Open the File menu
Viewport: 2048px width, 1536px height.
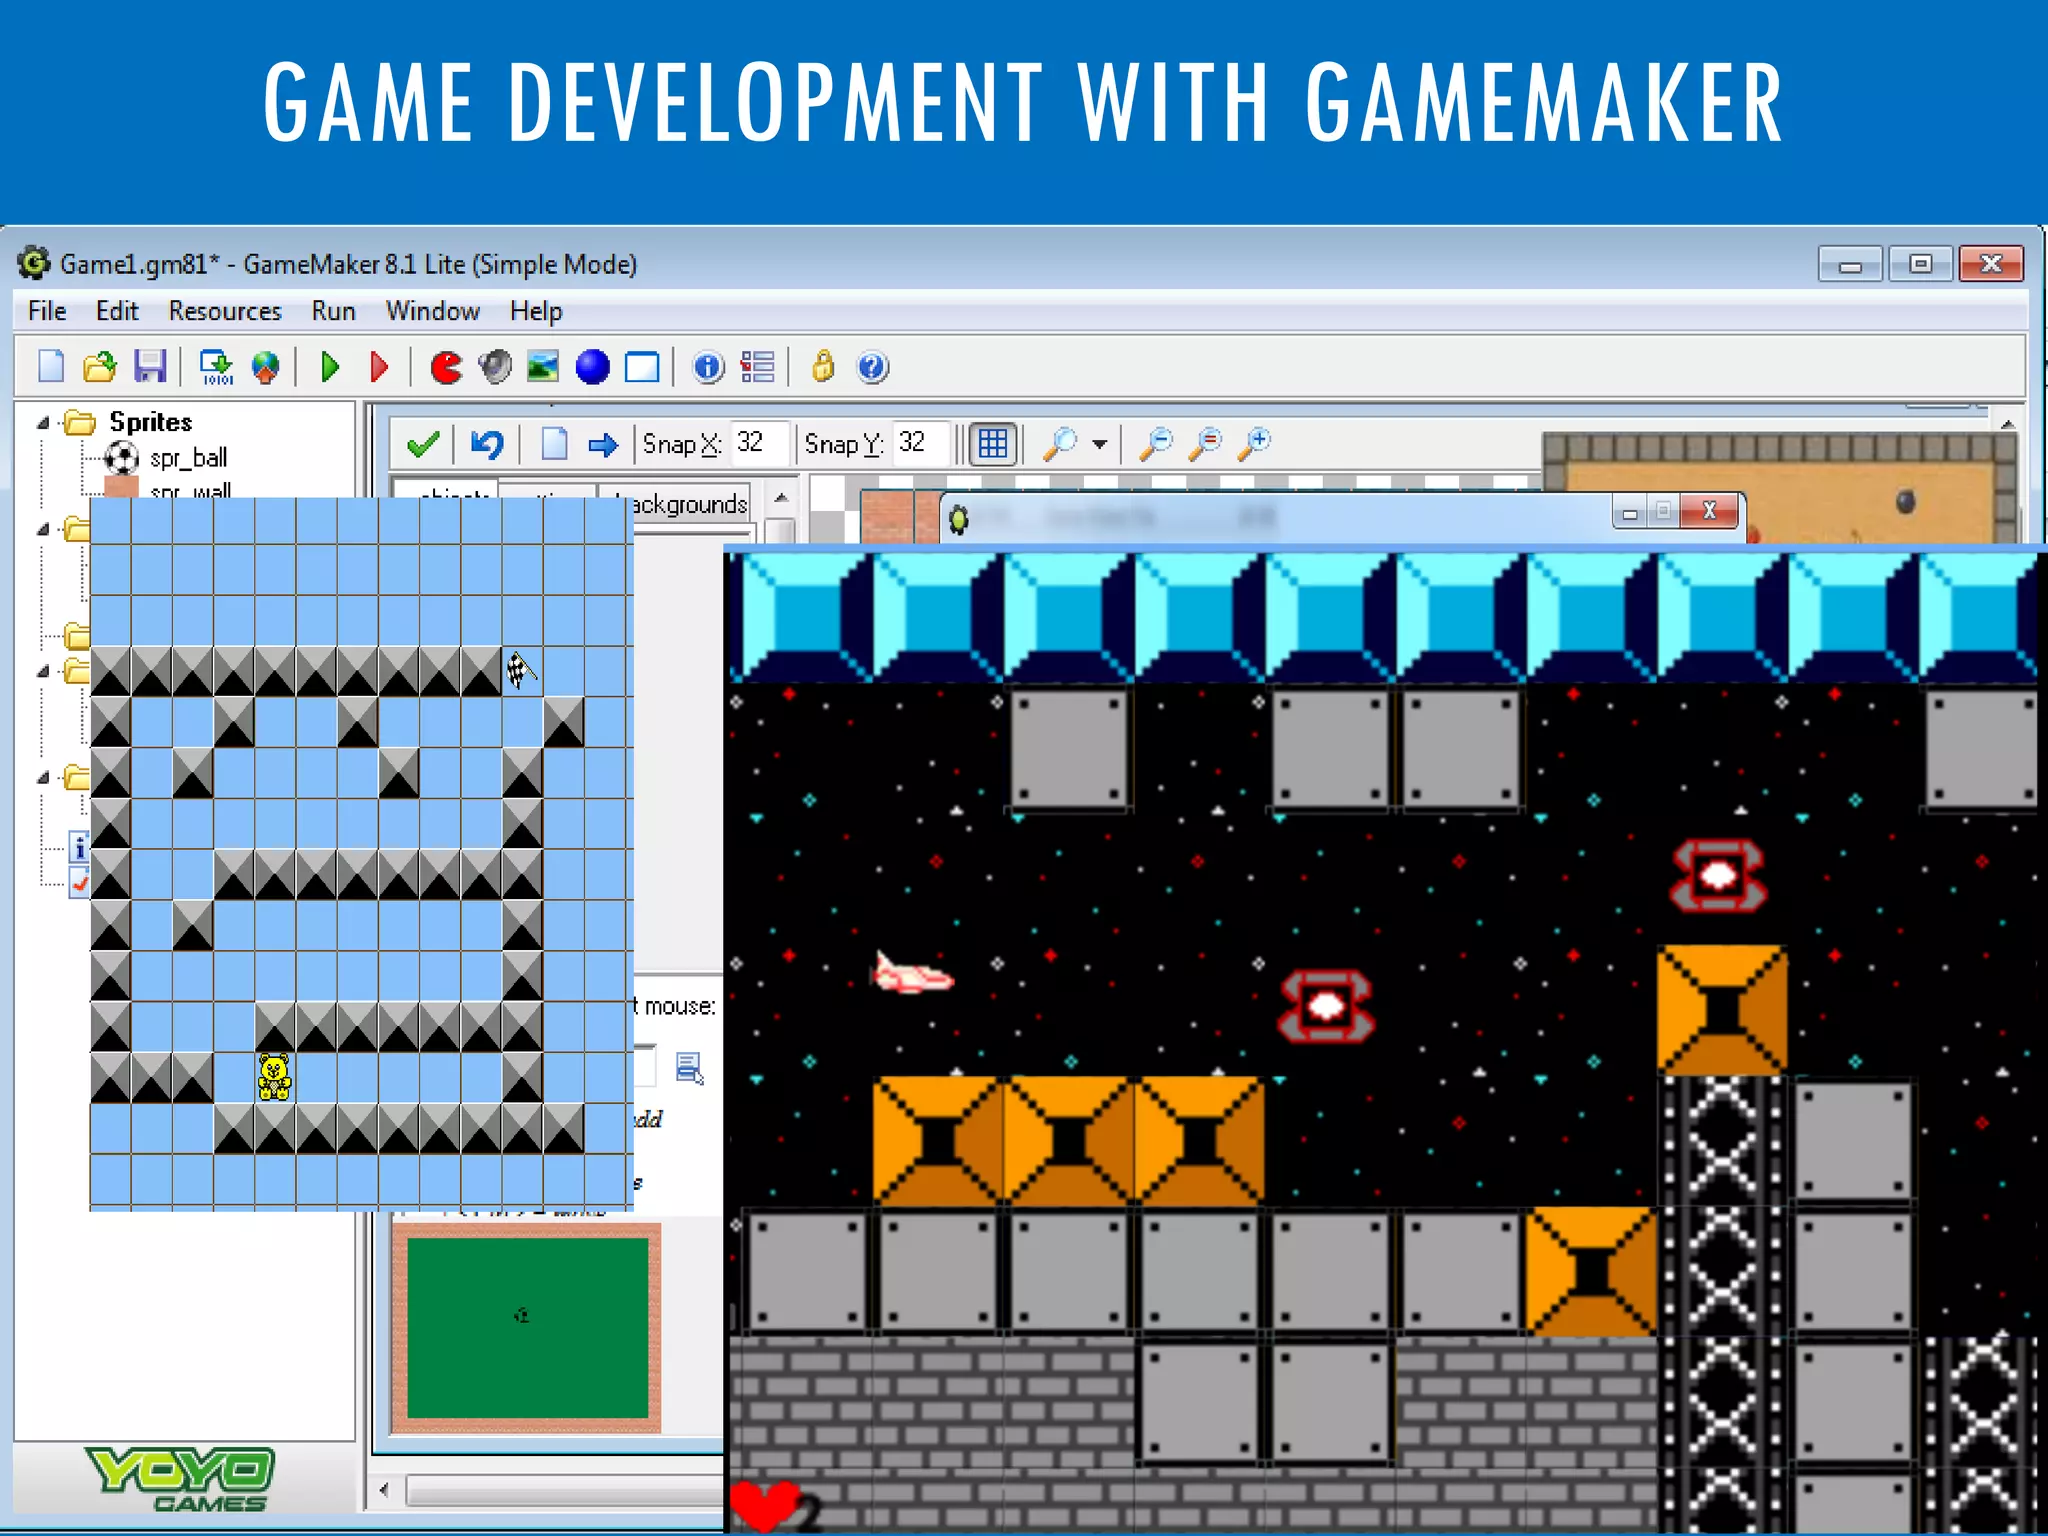[x=47, y=311]
